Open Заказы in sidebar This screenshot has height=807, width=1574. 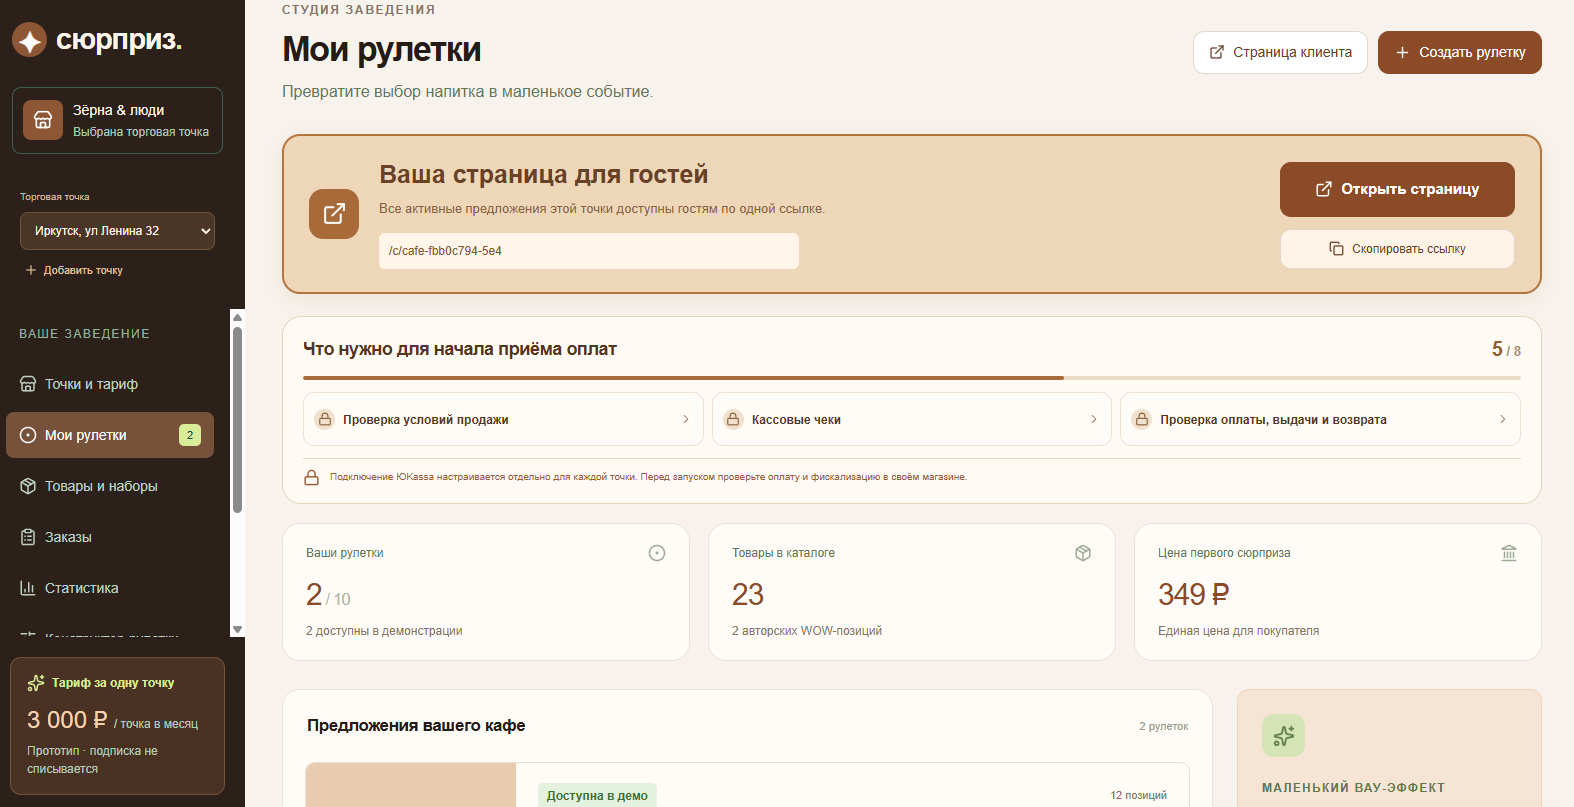[x=110, y=537]
